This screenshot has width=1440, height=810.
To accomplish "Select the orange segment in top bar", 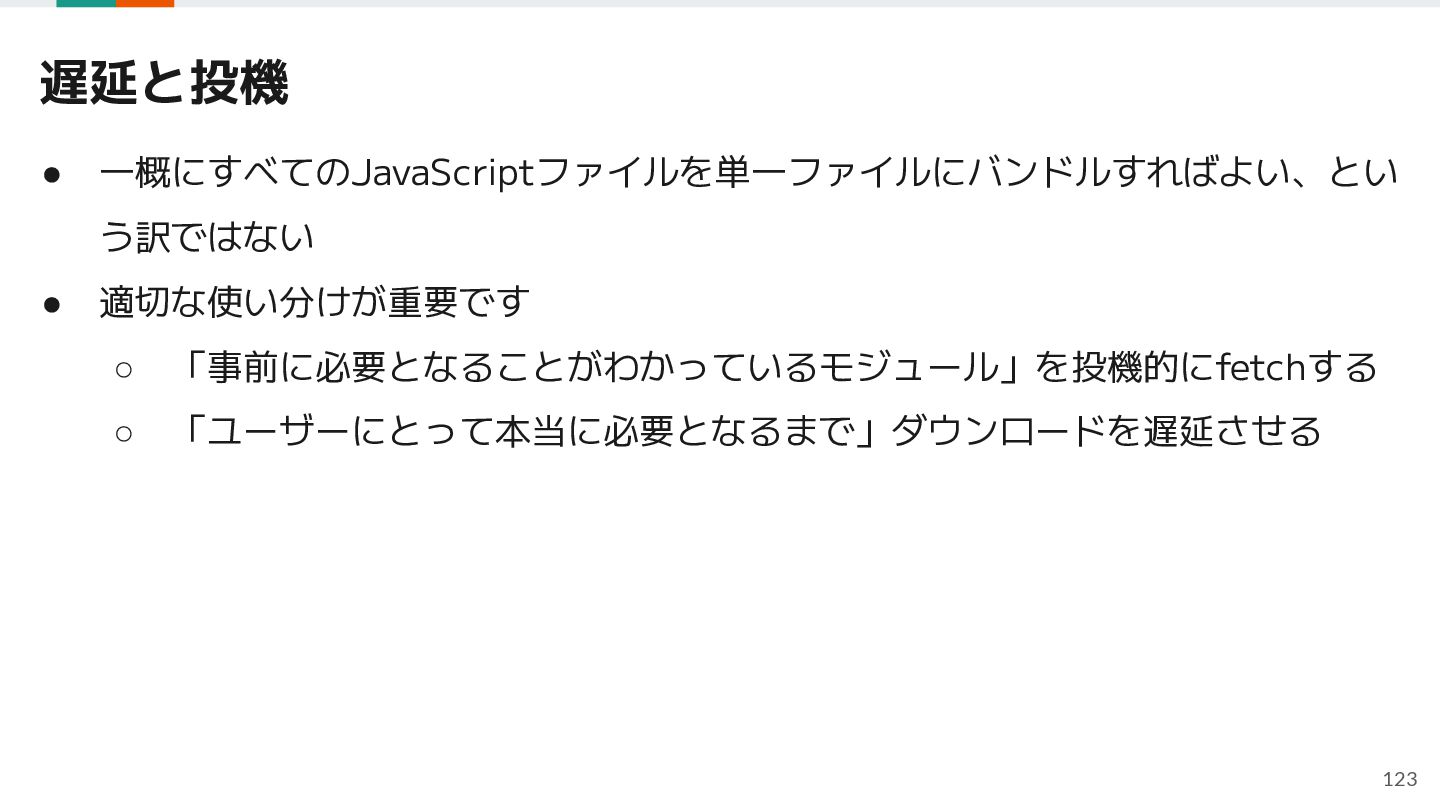I will [x=145, y=4].
